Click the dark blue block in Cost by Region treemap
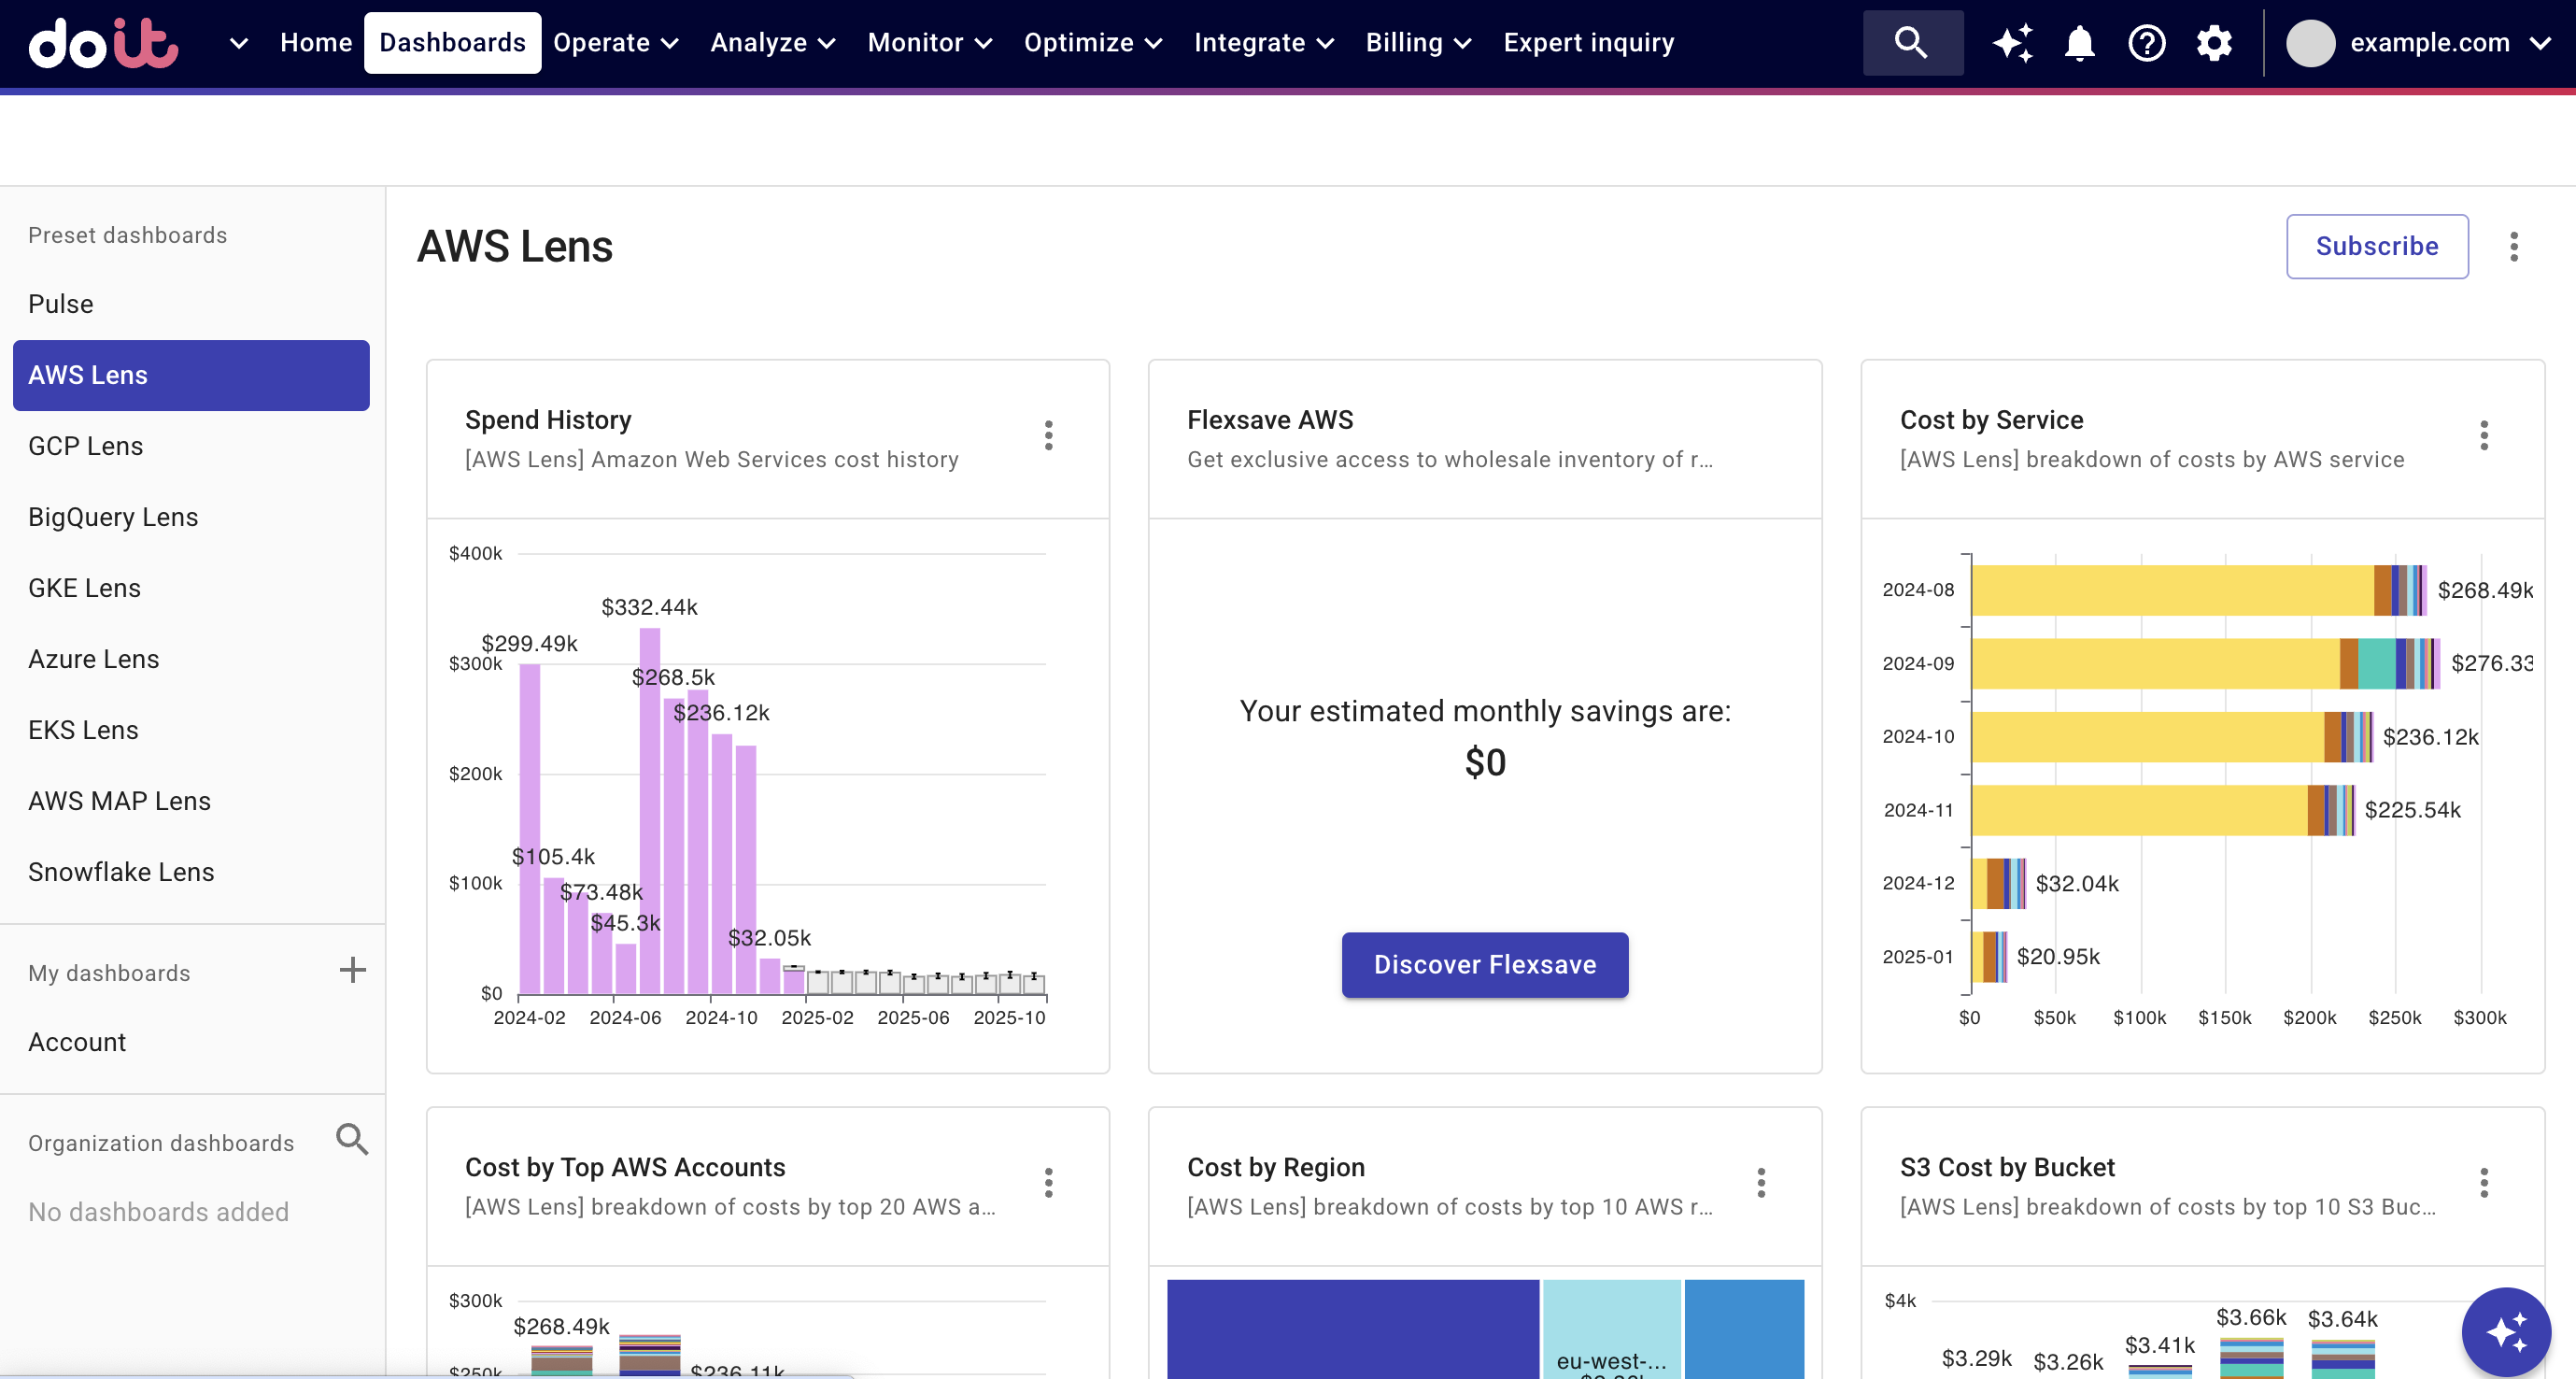Screen dimensions: 2576x1379 [1352, 1328]
